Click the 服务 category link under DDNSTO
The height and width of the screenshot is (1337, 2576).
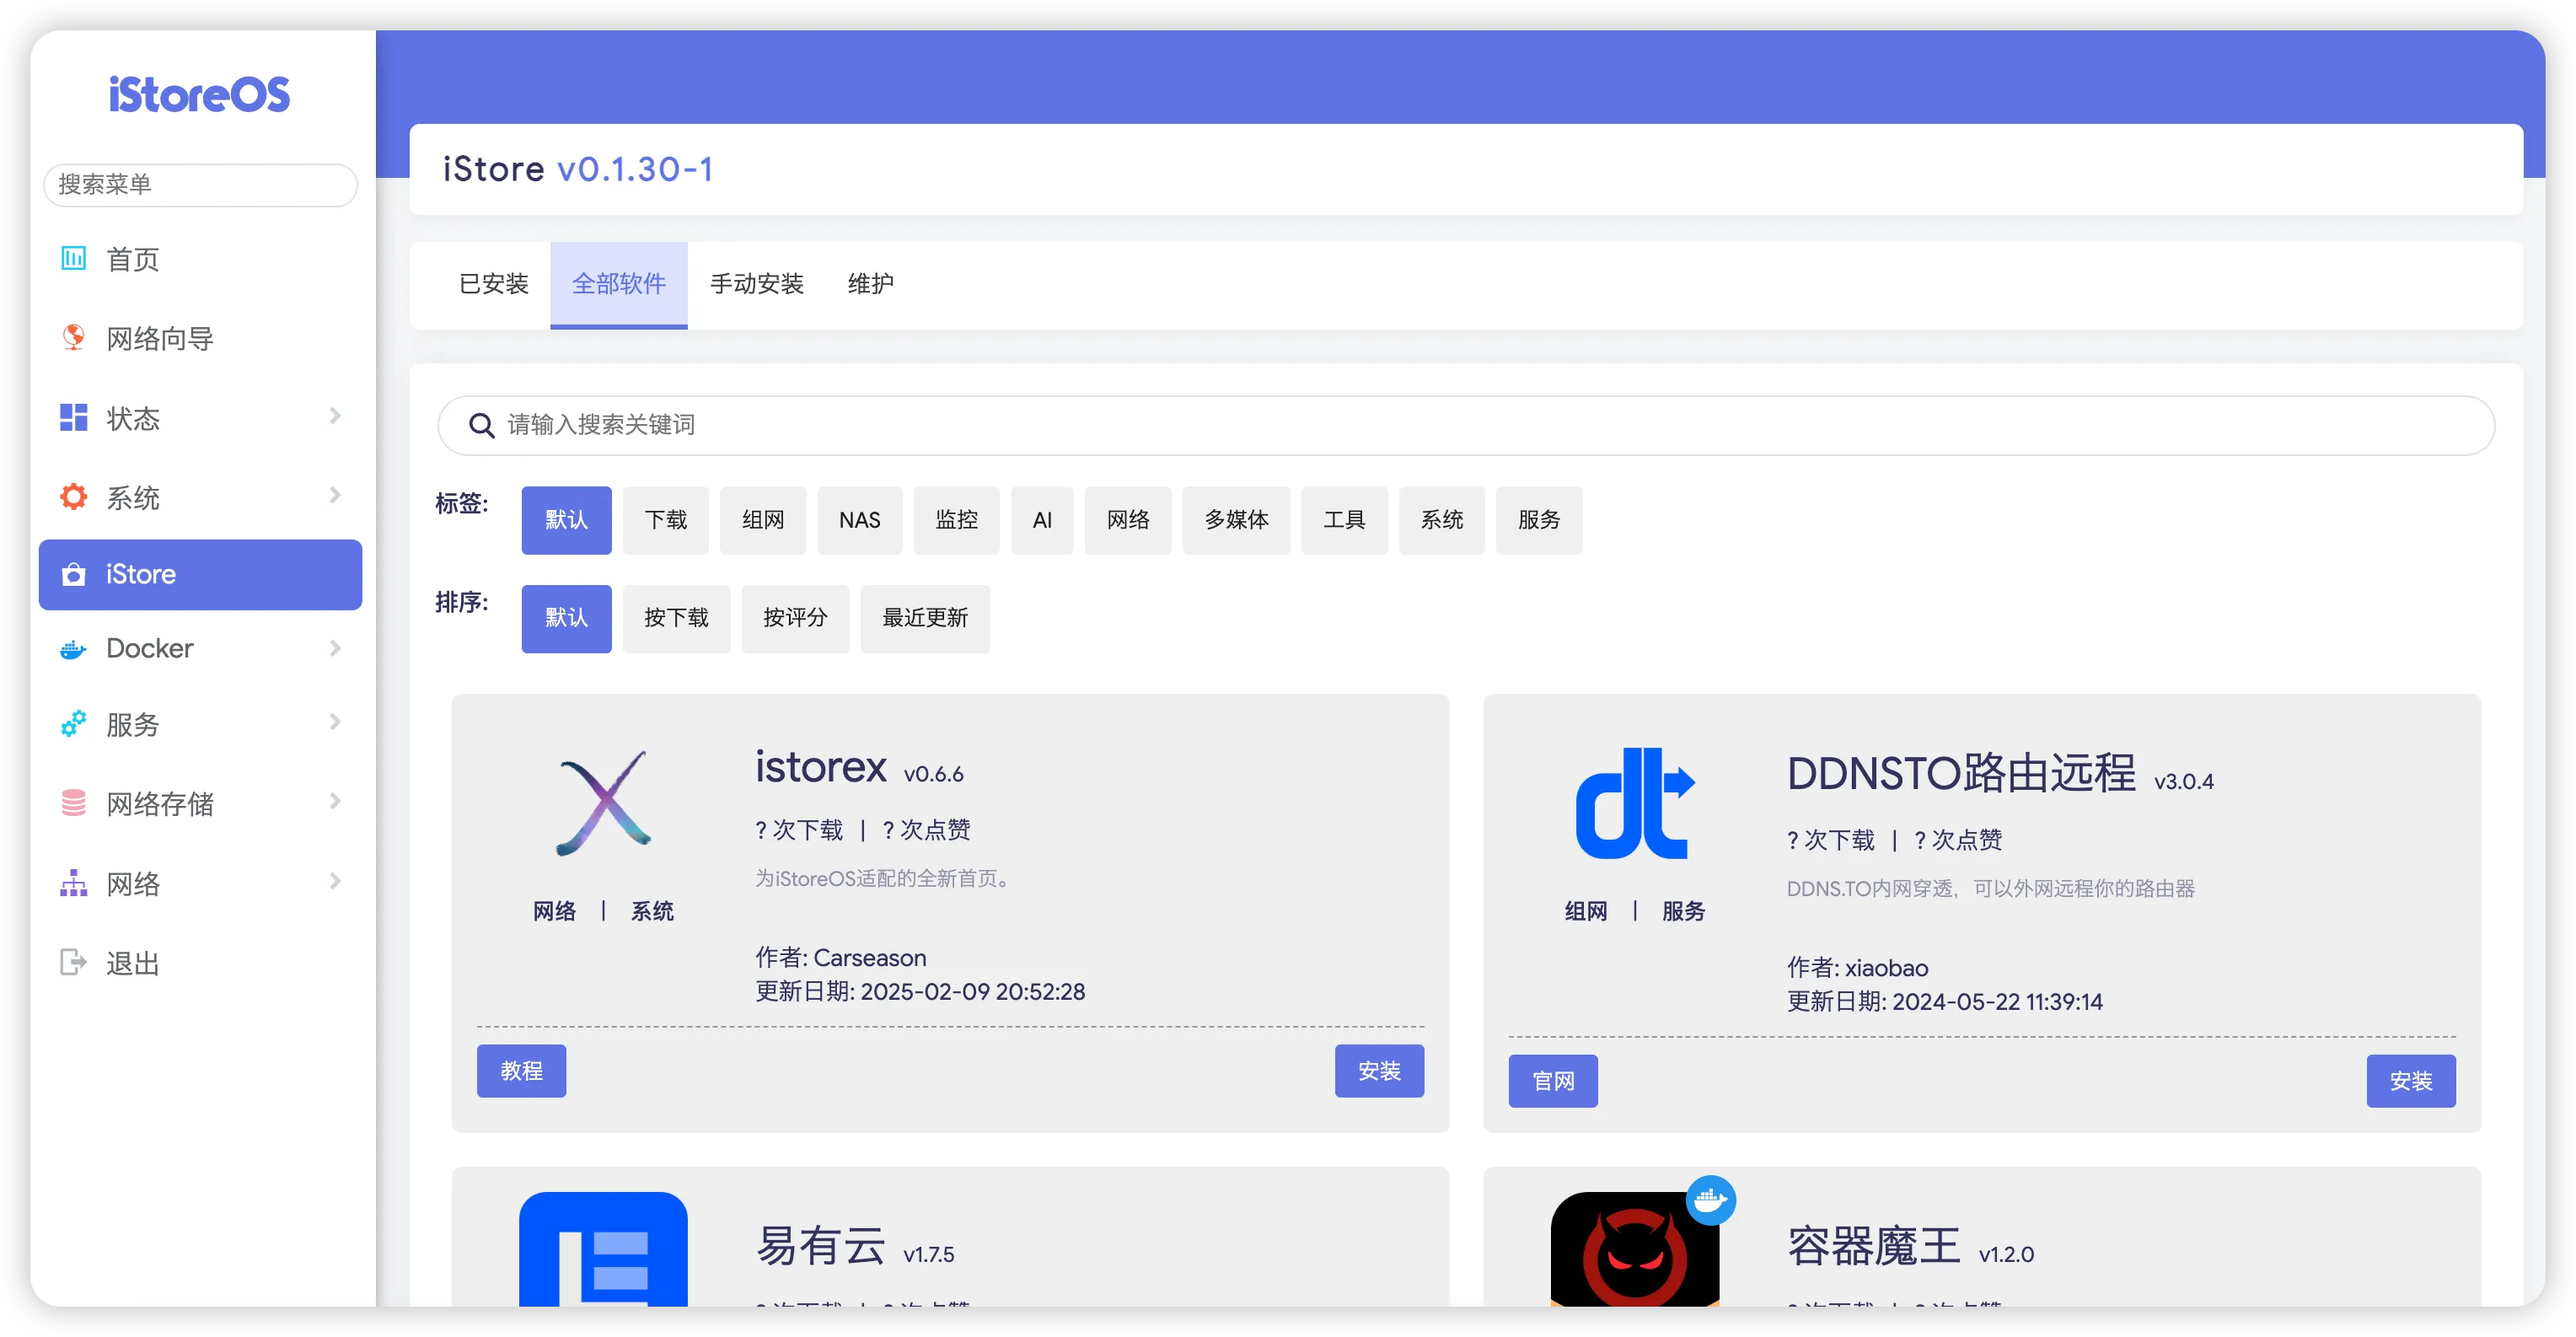(1683, 911)
